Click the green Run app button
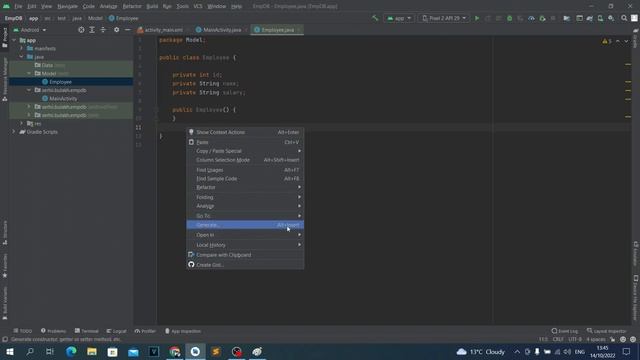 click(477, 18)
